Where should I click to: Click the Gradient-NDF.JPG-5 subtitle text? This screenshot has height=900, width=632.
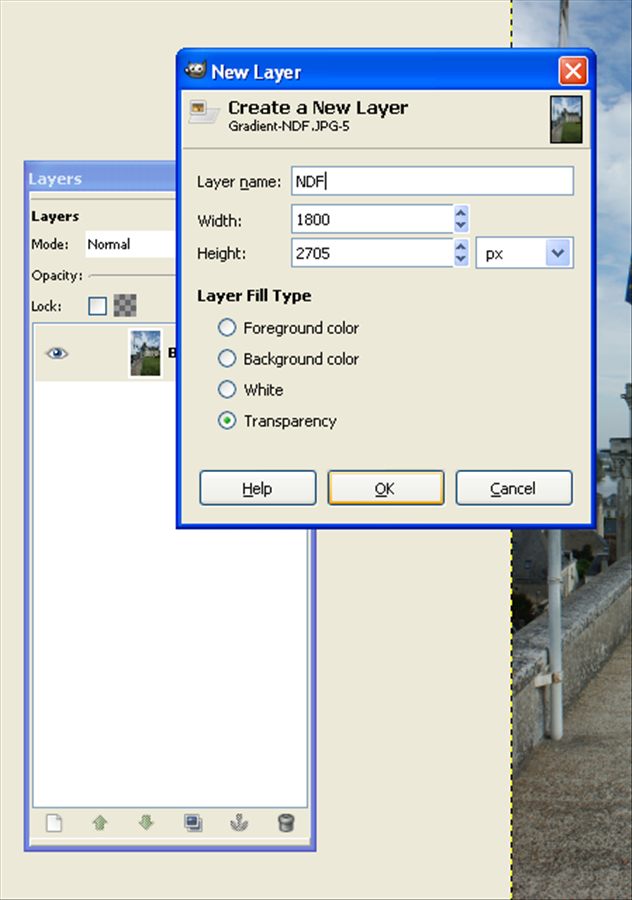pyautogui.click(x=289, y=126)
